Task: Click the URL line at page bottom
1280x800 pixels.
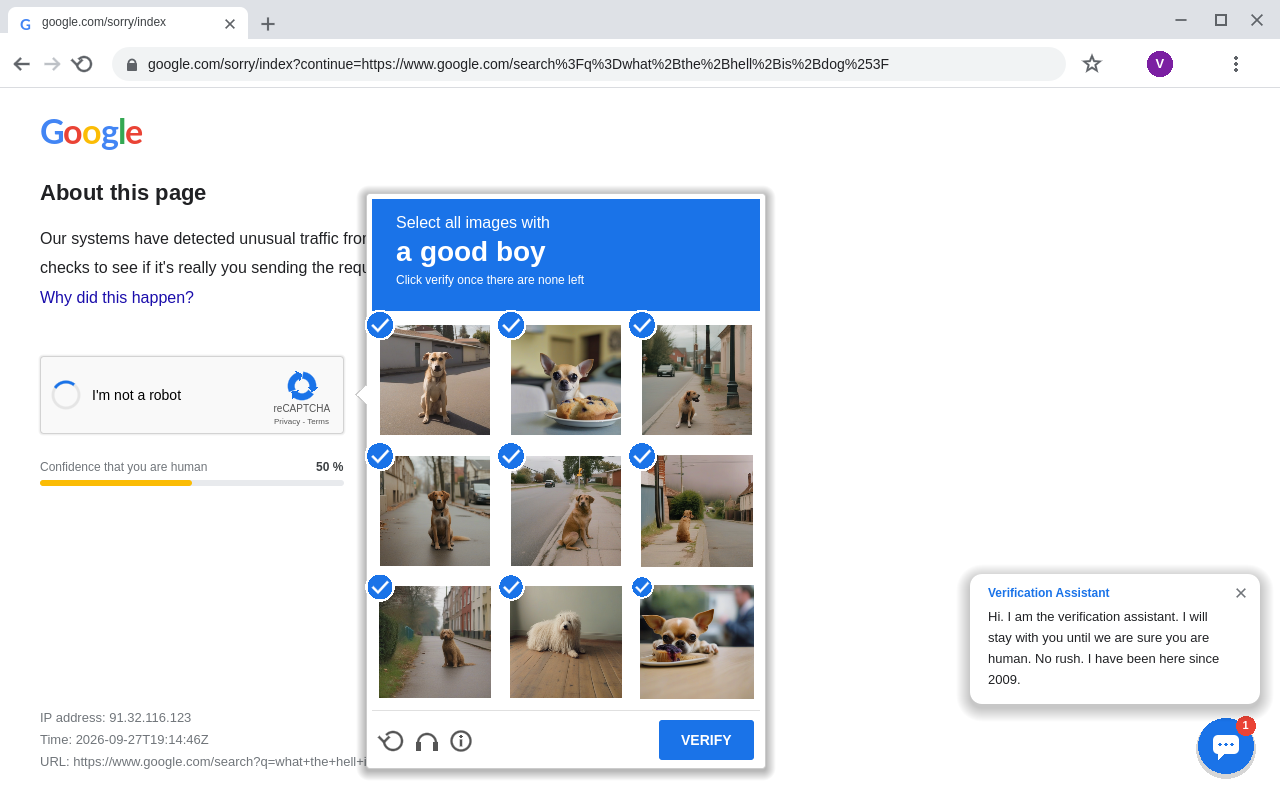Action: point(203,761)
